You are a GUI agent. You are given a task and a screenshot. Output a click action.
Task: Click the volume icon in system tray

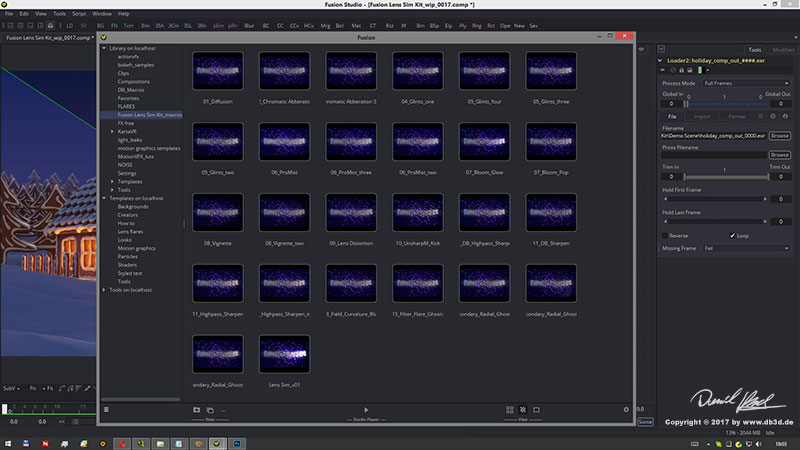pyautogui.click(x=758, y=444)
